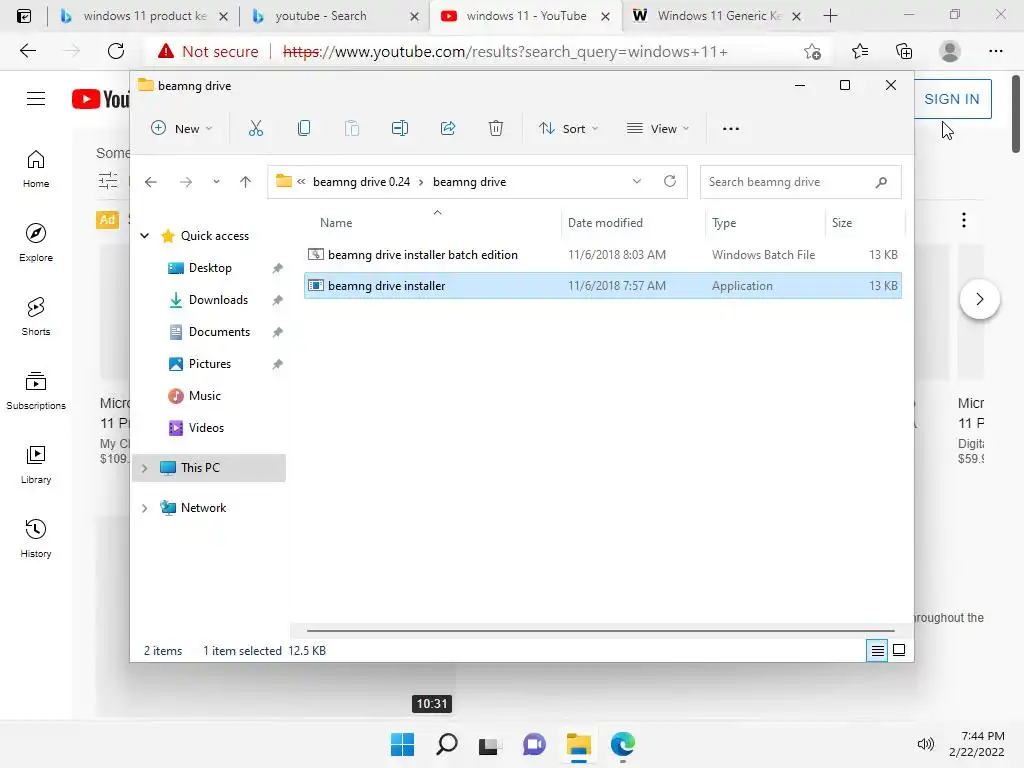Open Edge Settings and more menu
1024x768 pixels.
click(x=995, y=51)
